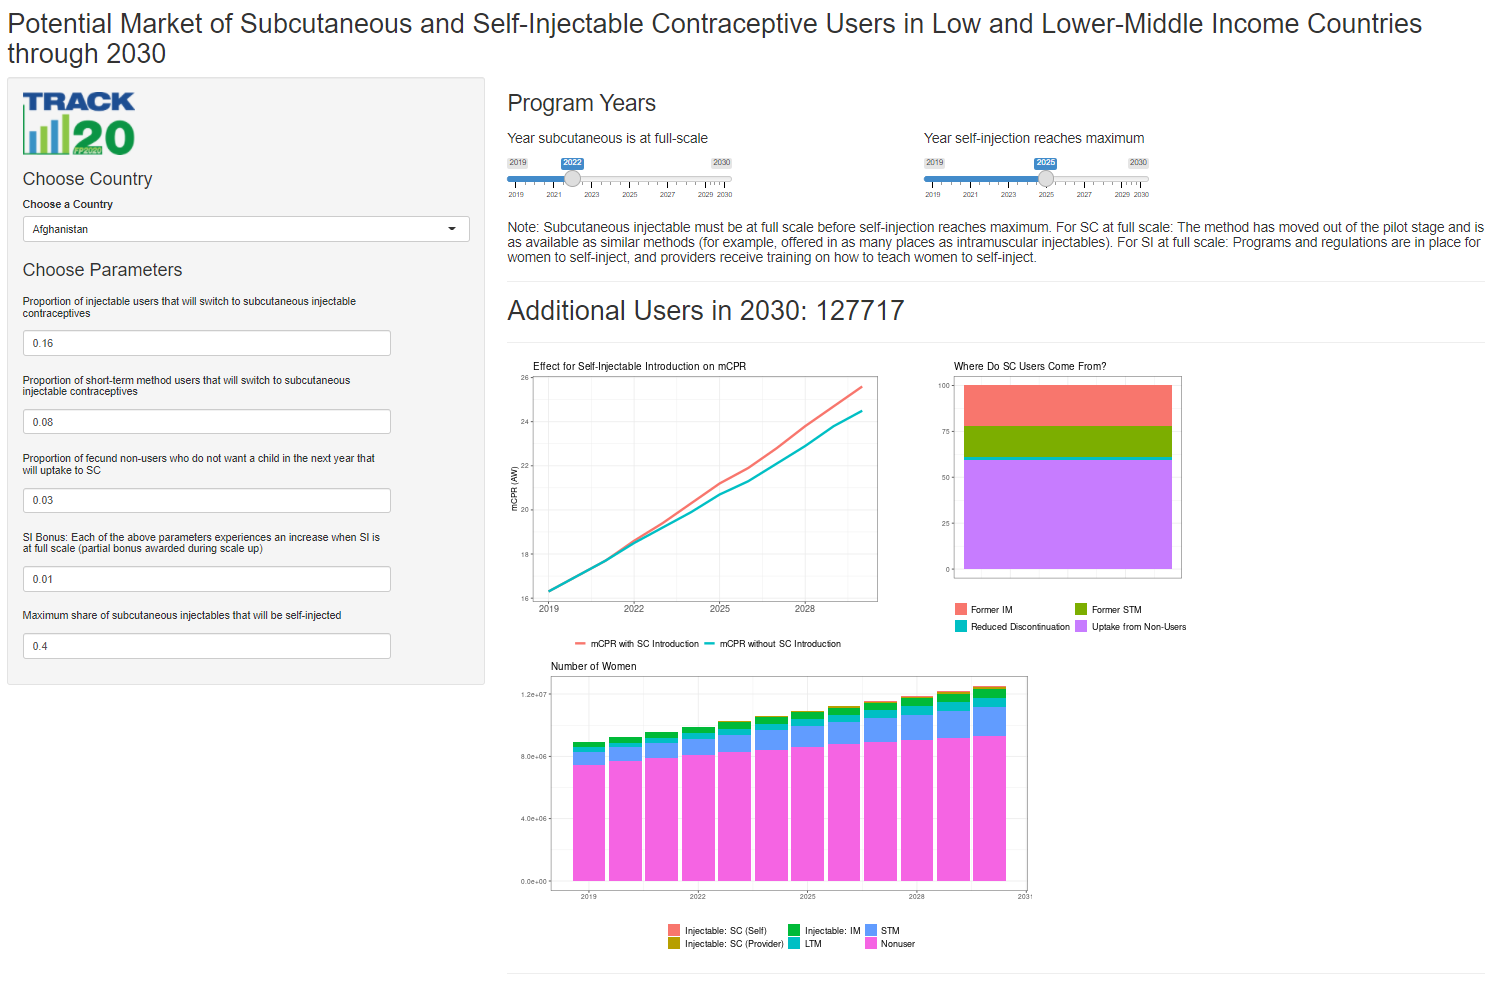Click the Uptake from Non-Users legend swatch
The height and width of the screenshot is (985, 1487).
[1081, 627]
